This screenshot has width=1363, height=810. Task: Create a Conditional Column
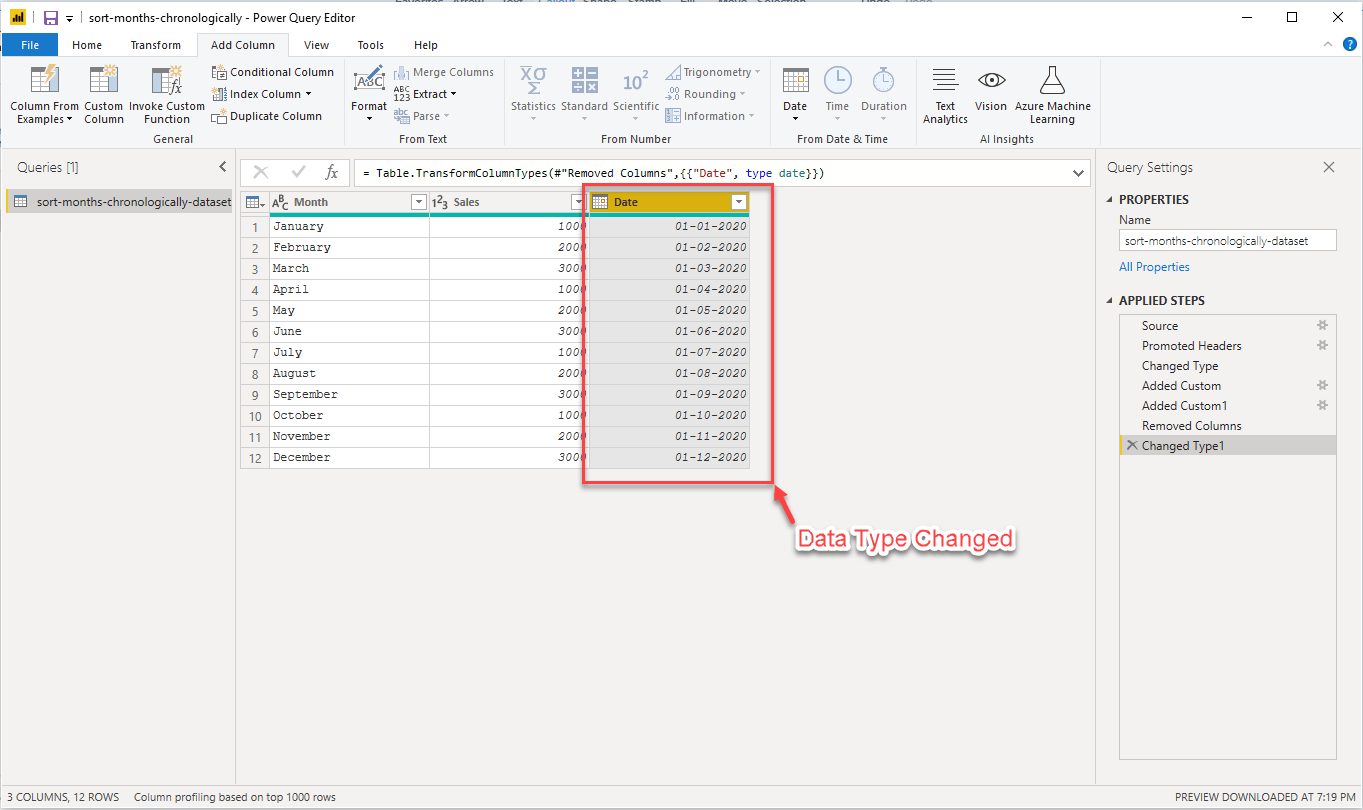click(x=272, y=71)
